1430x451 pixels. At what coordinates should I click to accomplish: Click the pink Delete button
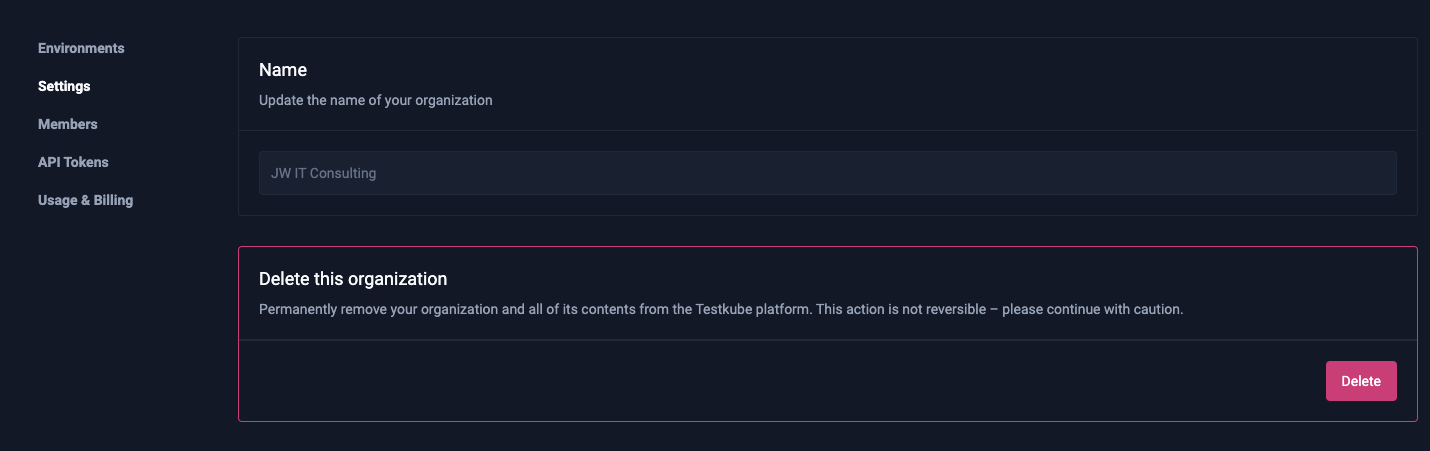point(1361,381)
